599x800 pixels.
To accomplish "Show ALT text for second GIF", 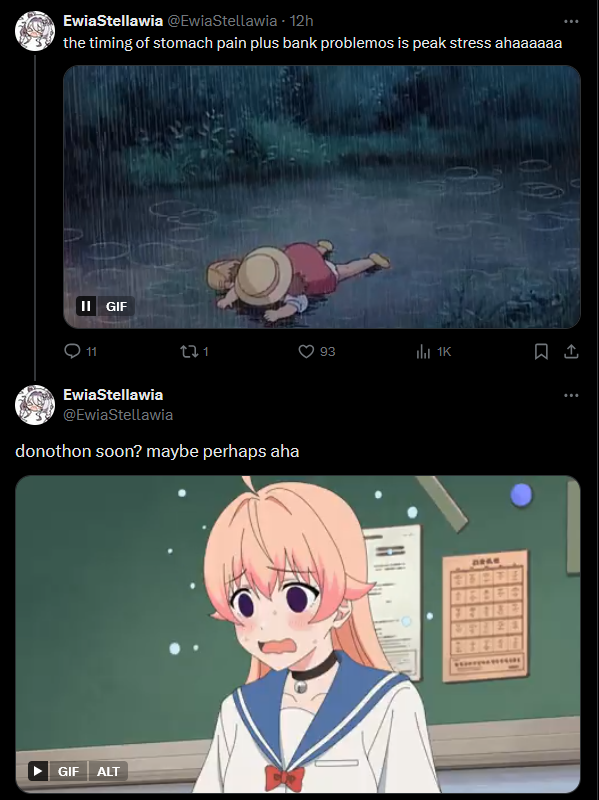I will click(x=108, y=771).
